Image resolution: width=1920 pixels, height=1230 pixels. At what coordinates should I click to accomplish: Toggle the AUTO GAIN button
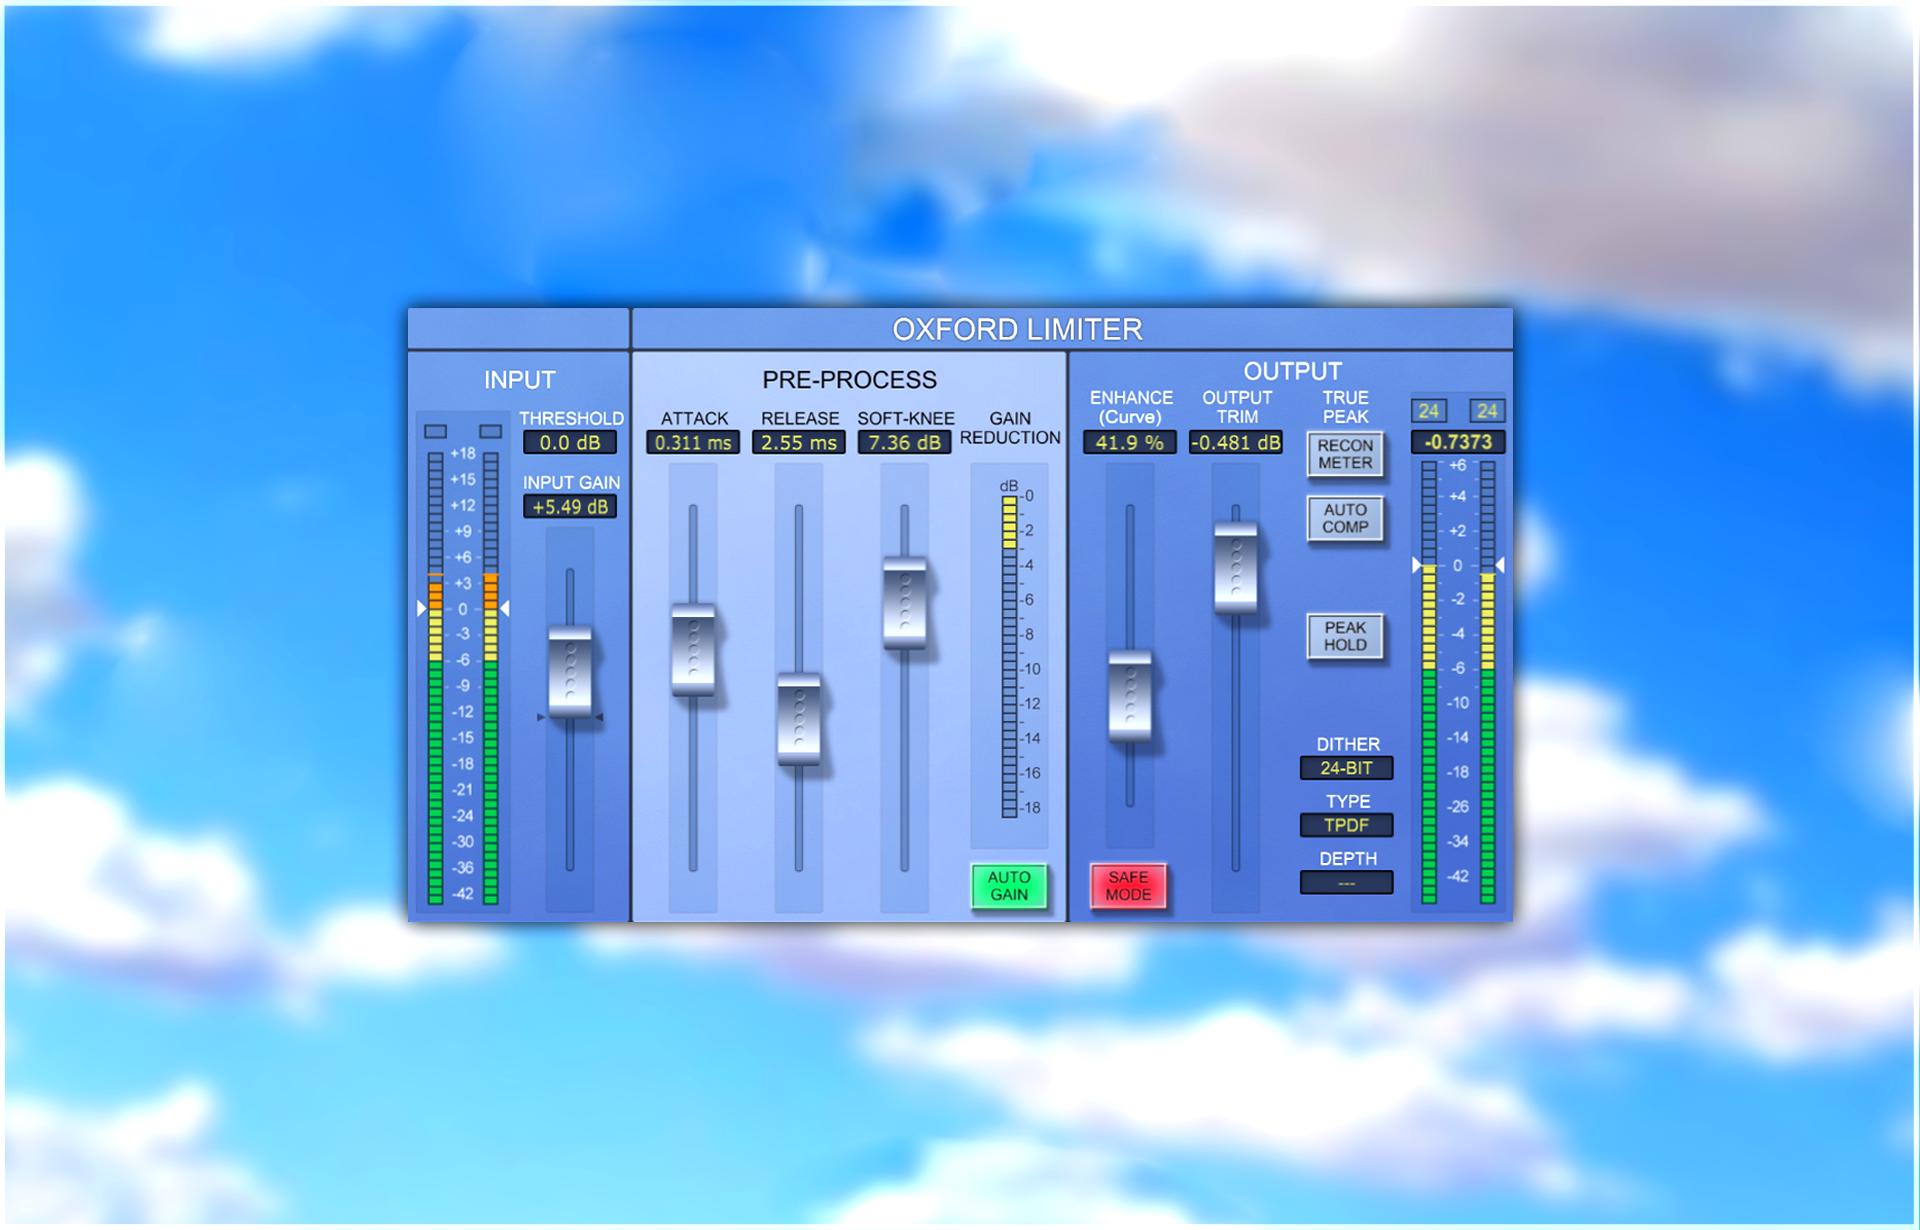click(1009, 886)
